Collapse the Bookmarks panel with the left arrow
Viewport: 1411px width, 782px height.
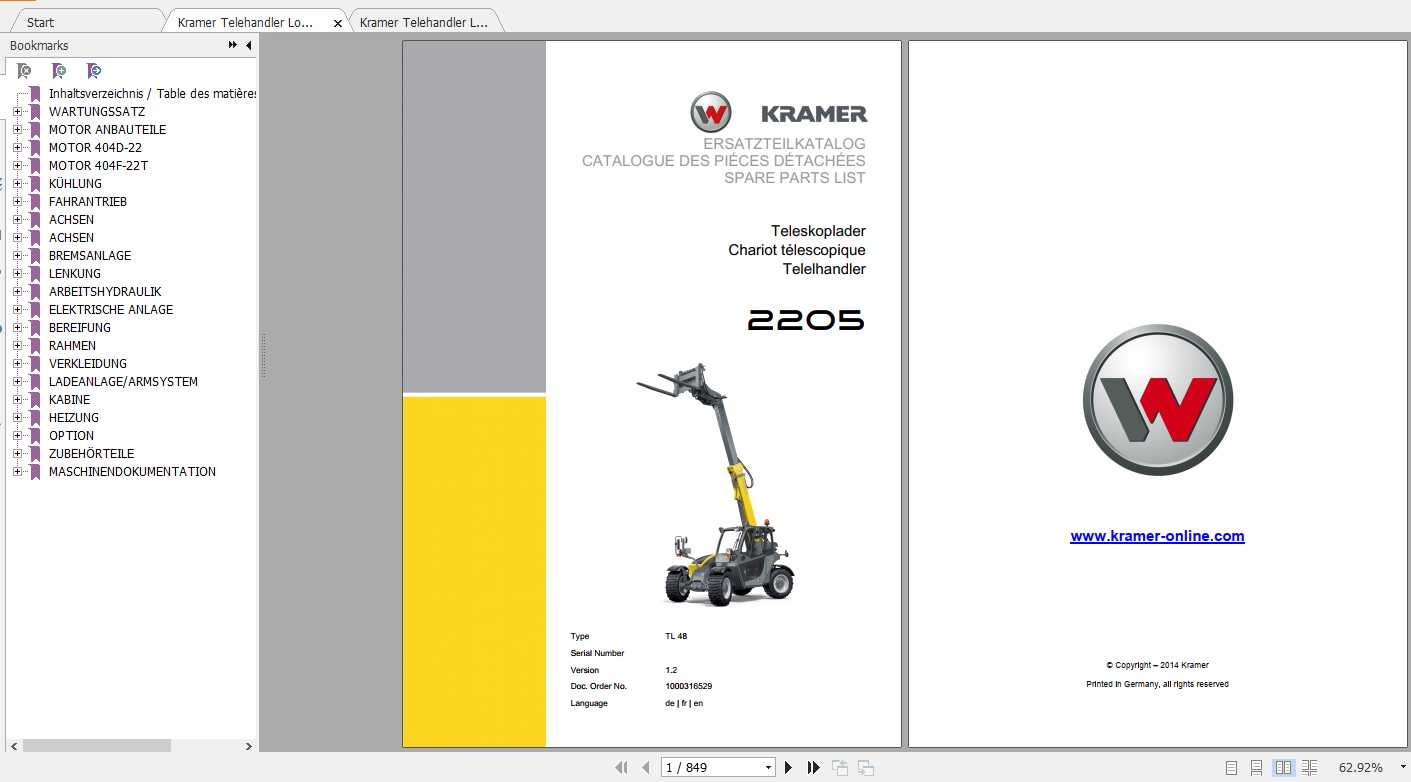(x=248, y=45)
